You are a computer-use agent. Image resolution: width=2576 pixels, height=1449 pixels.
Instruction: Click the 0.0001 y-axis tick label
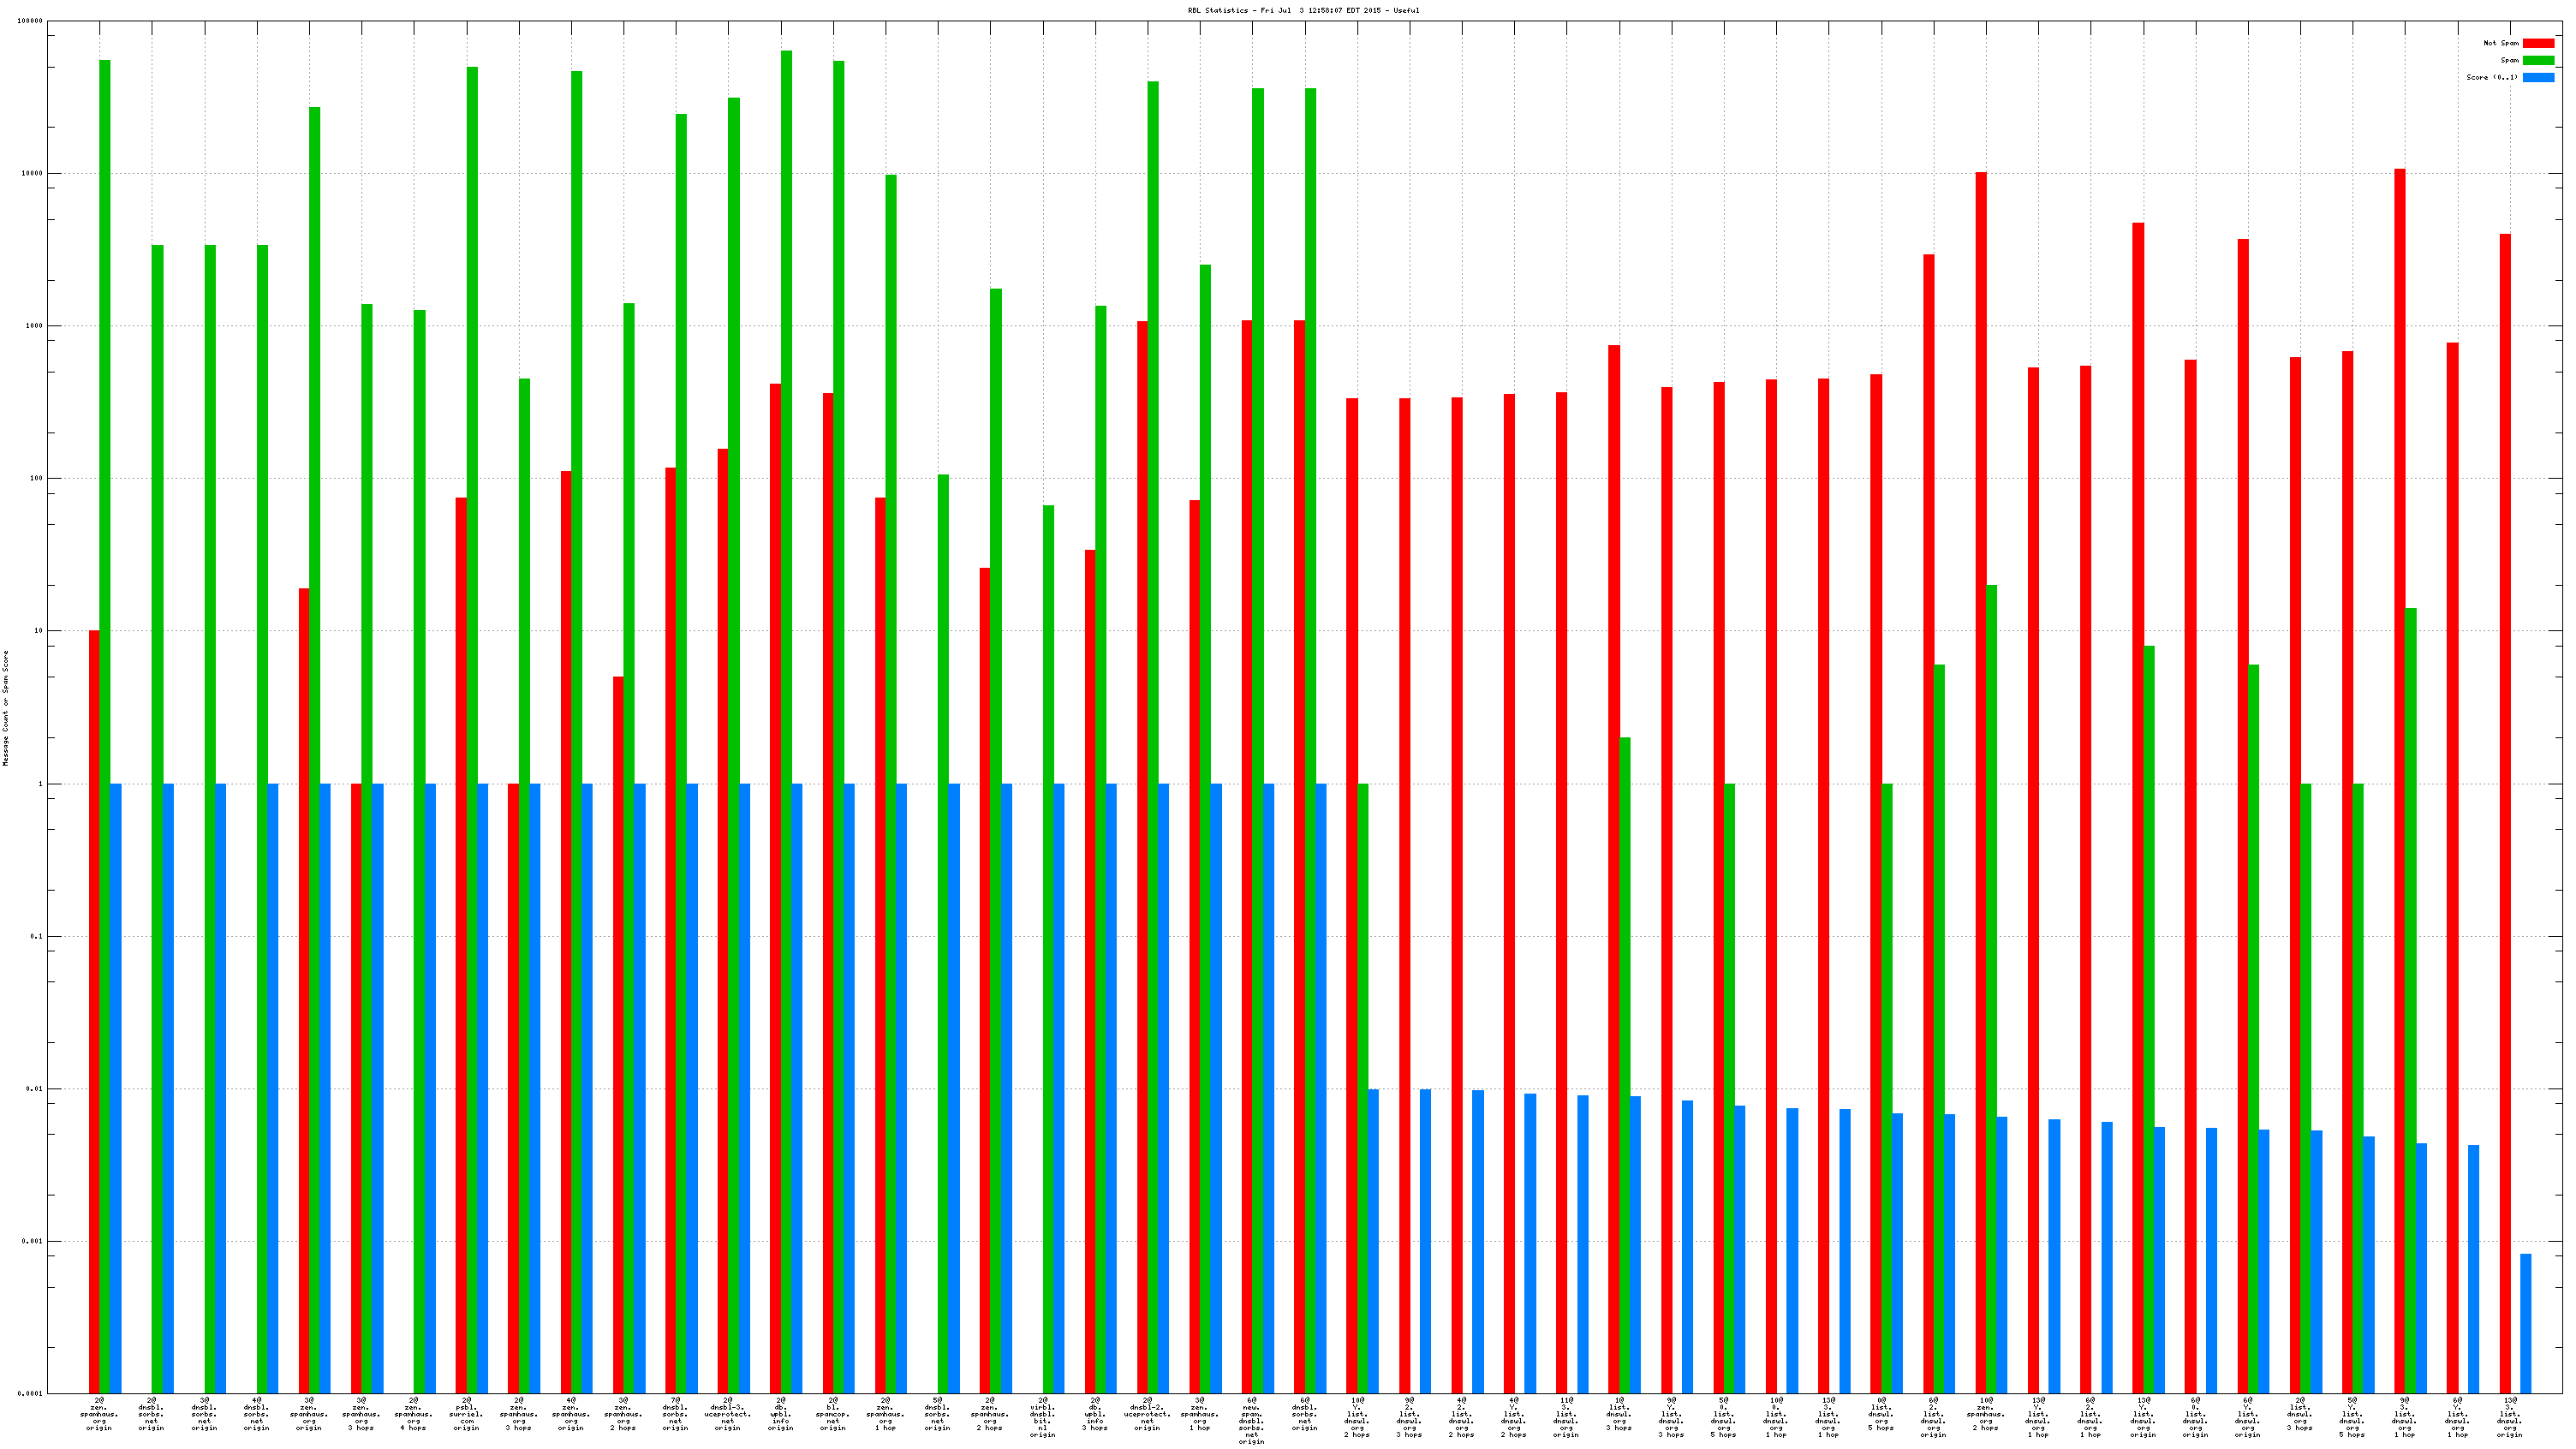[x=30, y=1393]
